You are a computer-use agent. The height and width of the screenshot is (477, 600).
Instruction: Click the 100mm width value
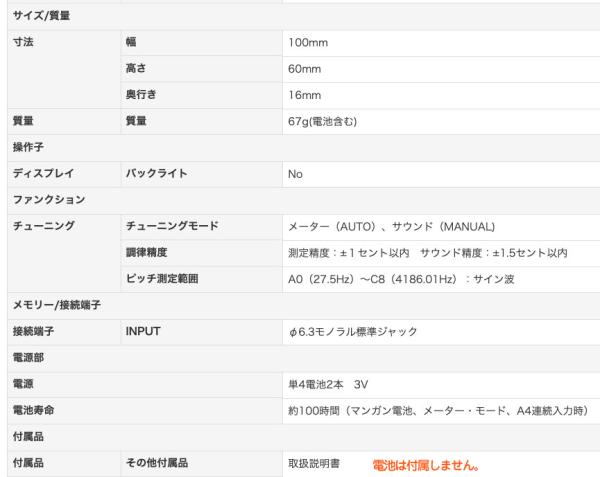(x=308, y=44)
